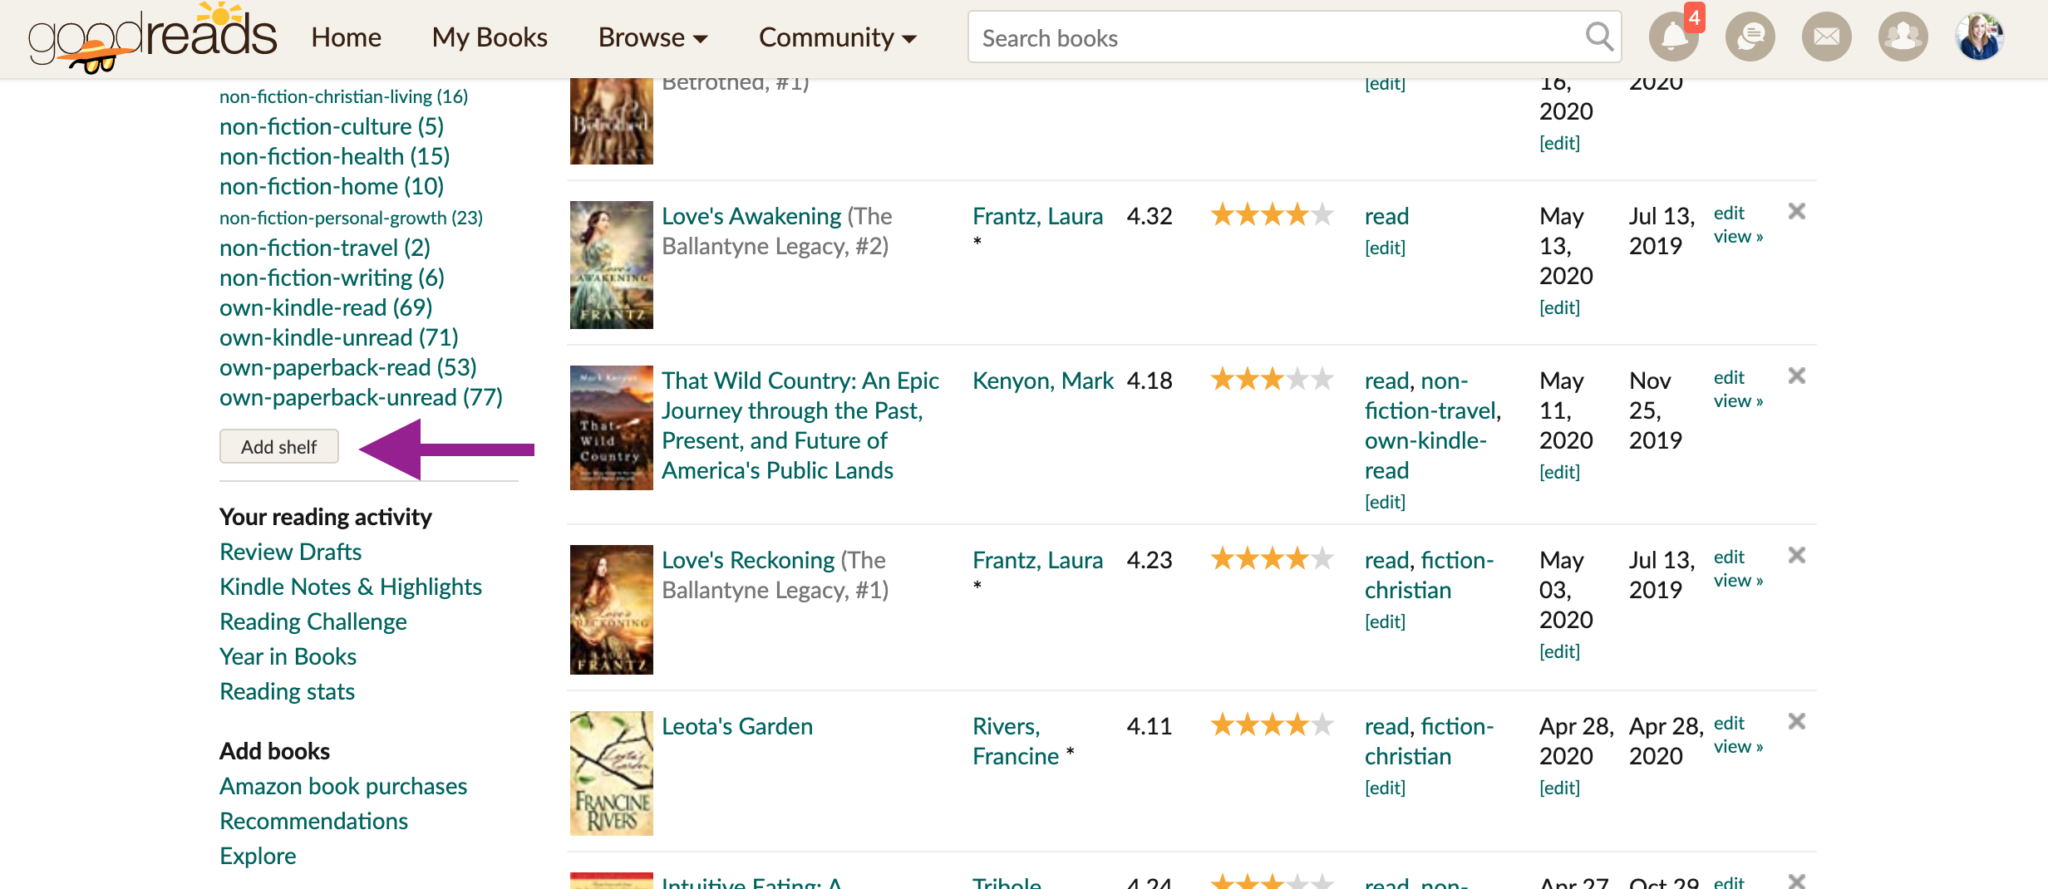Remove Love's Awakening with the X icon
The image size is (2048, 889).
point(1797,211)
